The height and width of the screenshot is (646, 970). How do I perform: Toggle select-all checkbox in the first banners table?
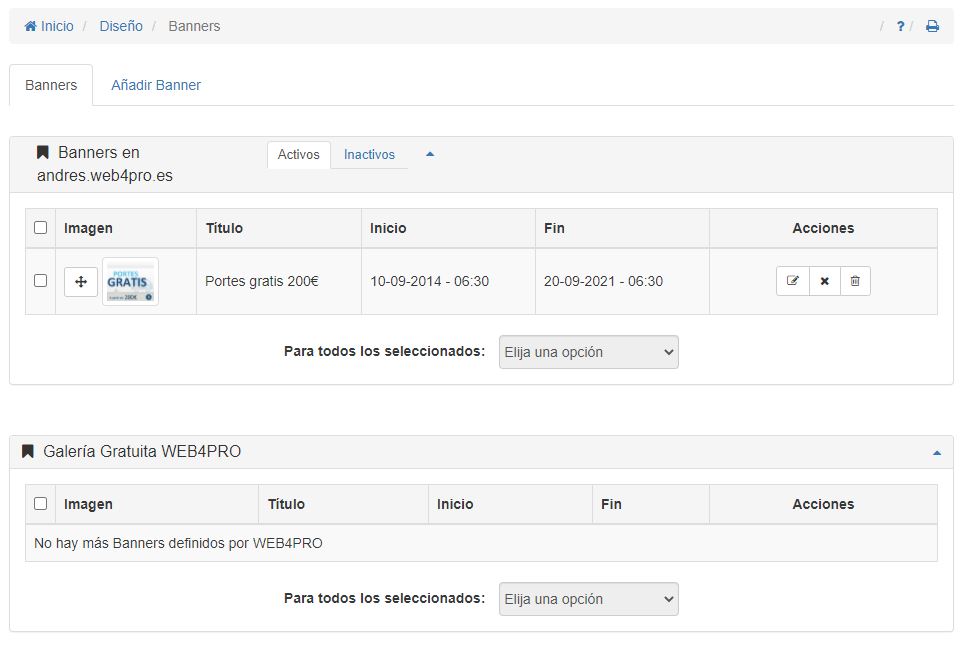[41, 228]
